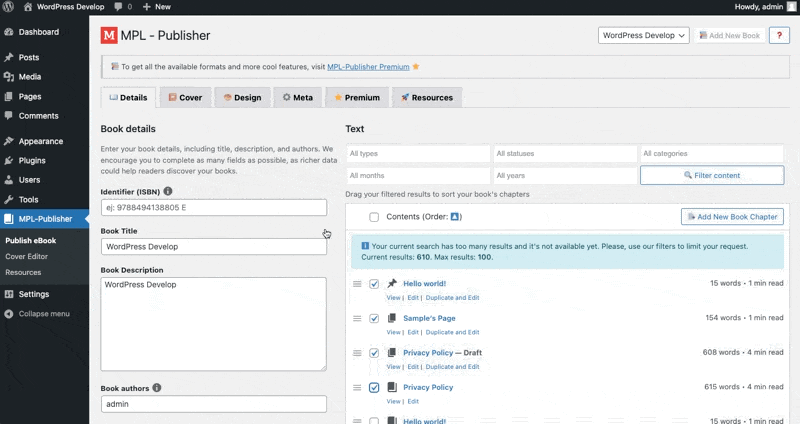Switch to the Design tab
The height and width of the screenshot is (424, 800).
(x=242, y=97)
